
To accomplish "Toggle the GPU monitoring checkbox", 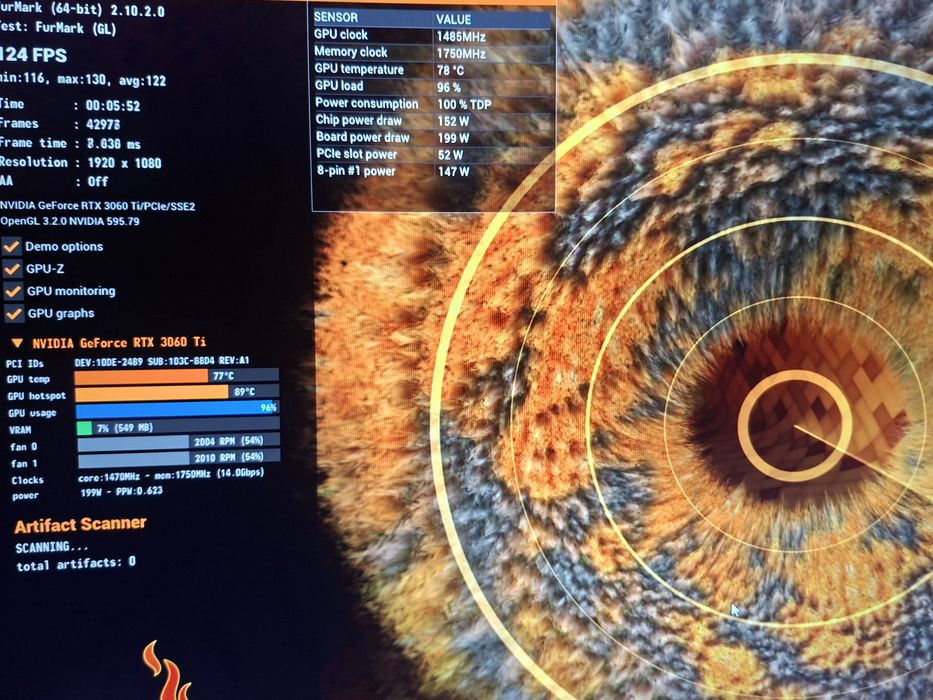I will coord(12,291).
